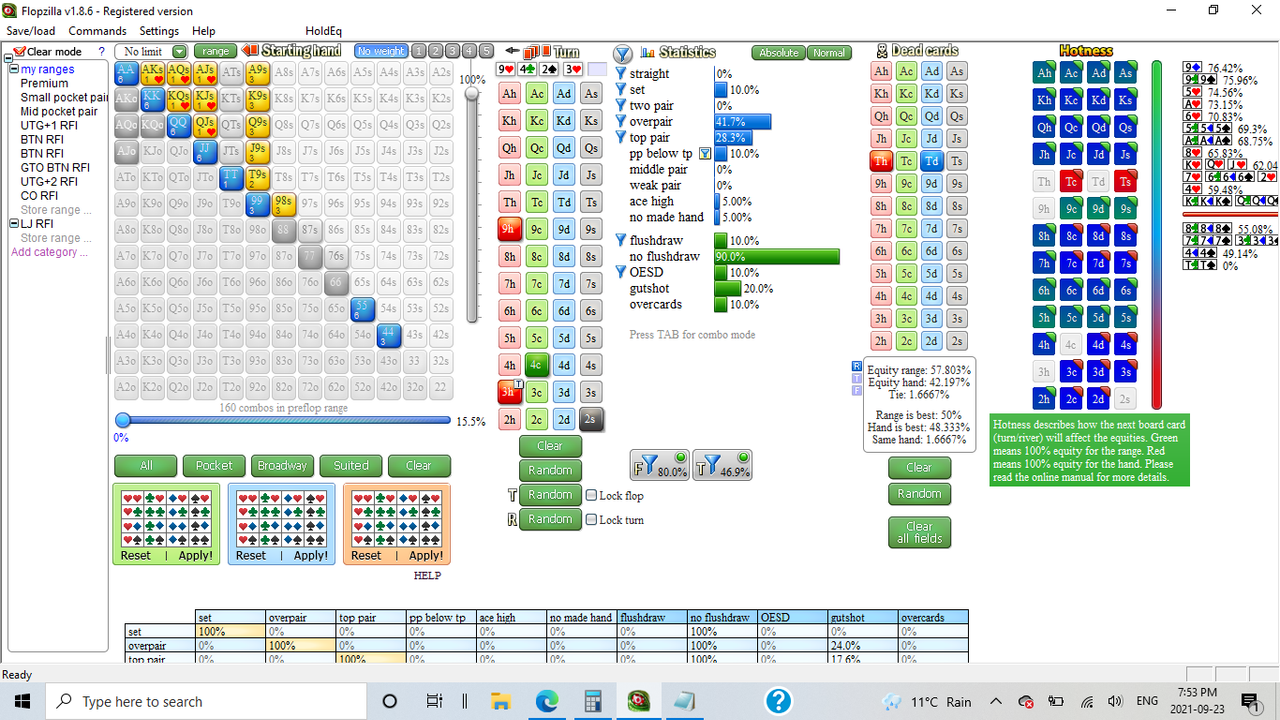Open Flopzilla from the Windows taskbar

click(639, 700)
